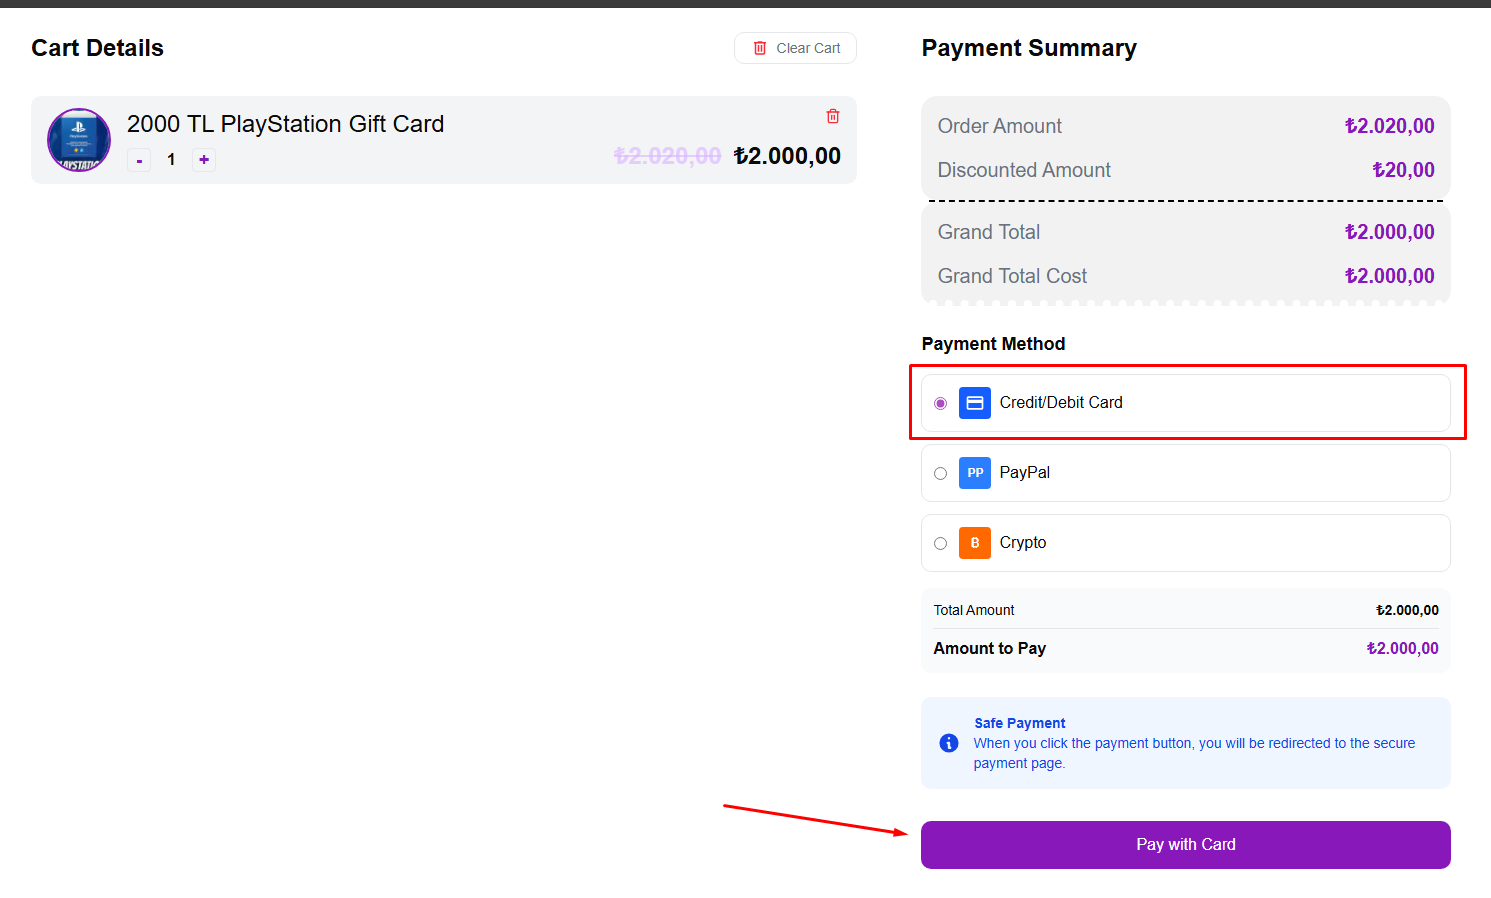The width and height of the screenshot is (1491, 898).
Task: Click the PayPal option label
Action: click(x=1025, y=473)
